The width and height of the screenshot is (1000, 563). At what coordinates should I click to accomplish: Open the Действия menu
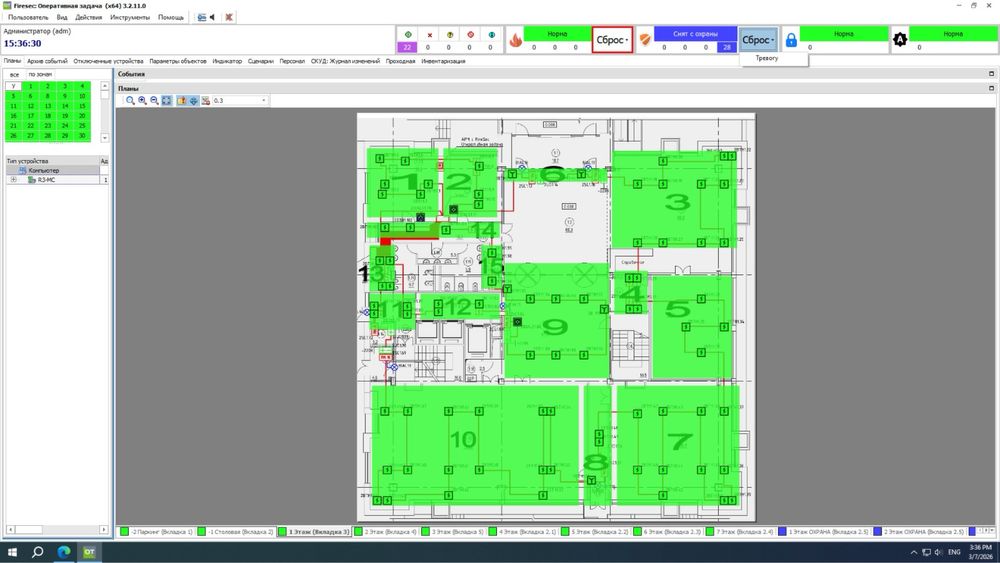click(89, 17)
